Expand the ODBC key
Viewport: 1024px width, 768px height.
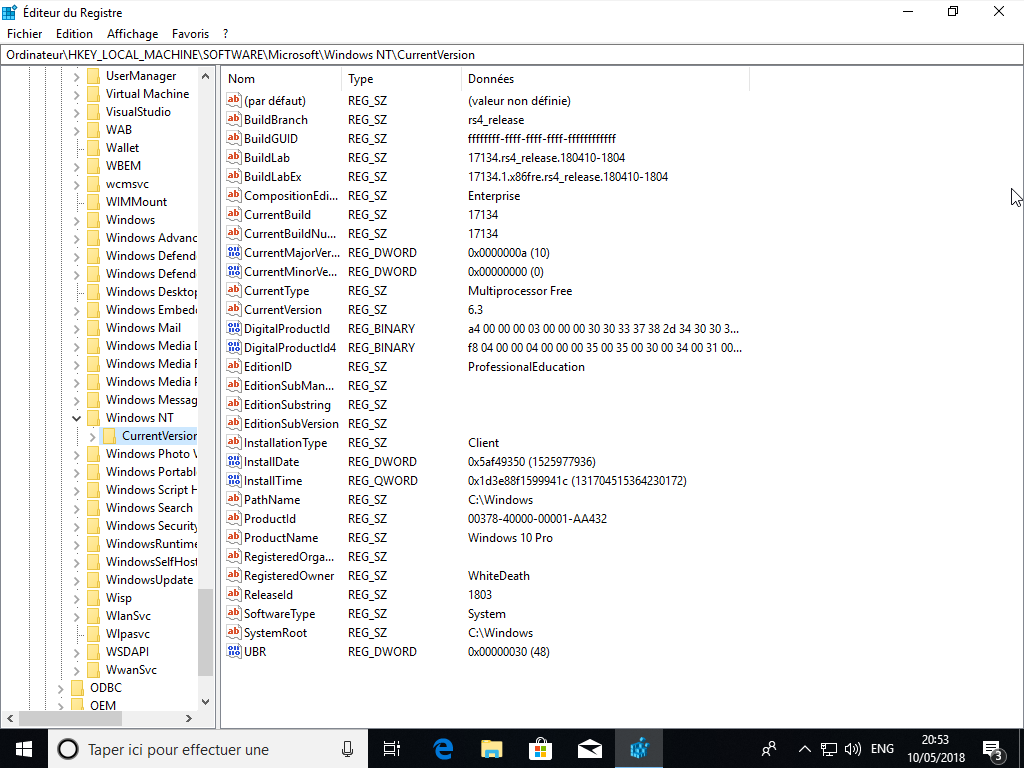pyautogui.click(x=61, y=688)
